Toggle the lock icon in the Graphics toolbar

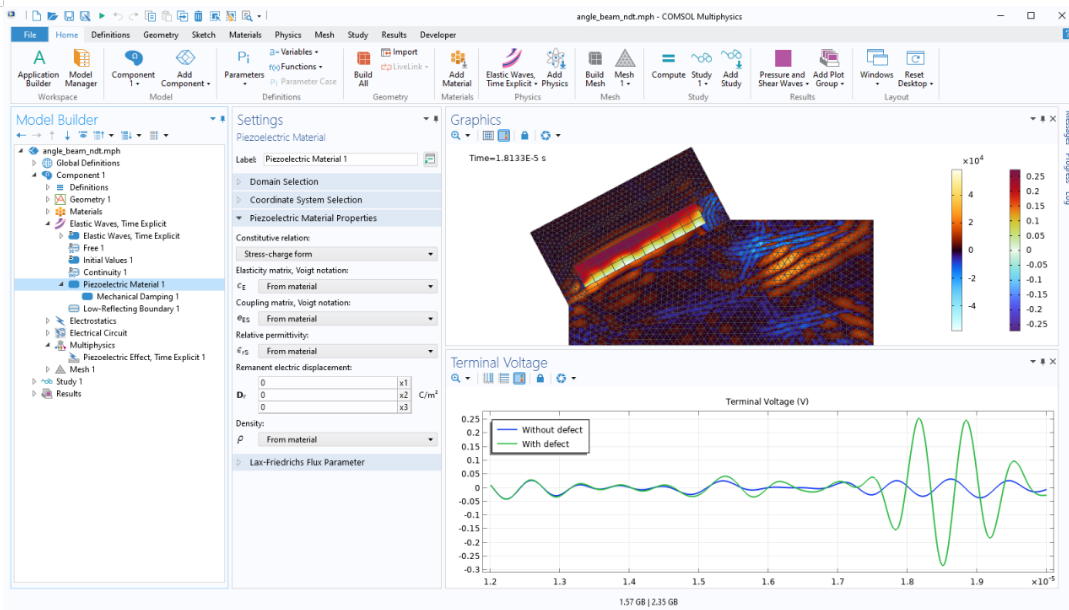tap(524, 136)
